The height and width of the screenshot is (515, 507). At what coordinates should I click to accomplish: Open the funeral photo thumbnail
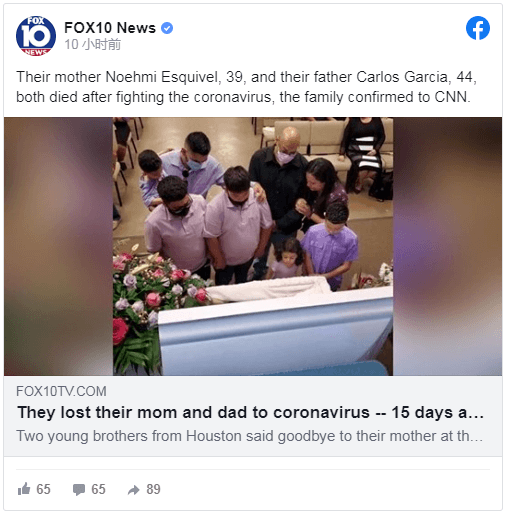click(x=253, y=246)
